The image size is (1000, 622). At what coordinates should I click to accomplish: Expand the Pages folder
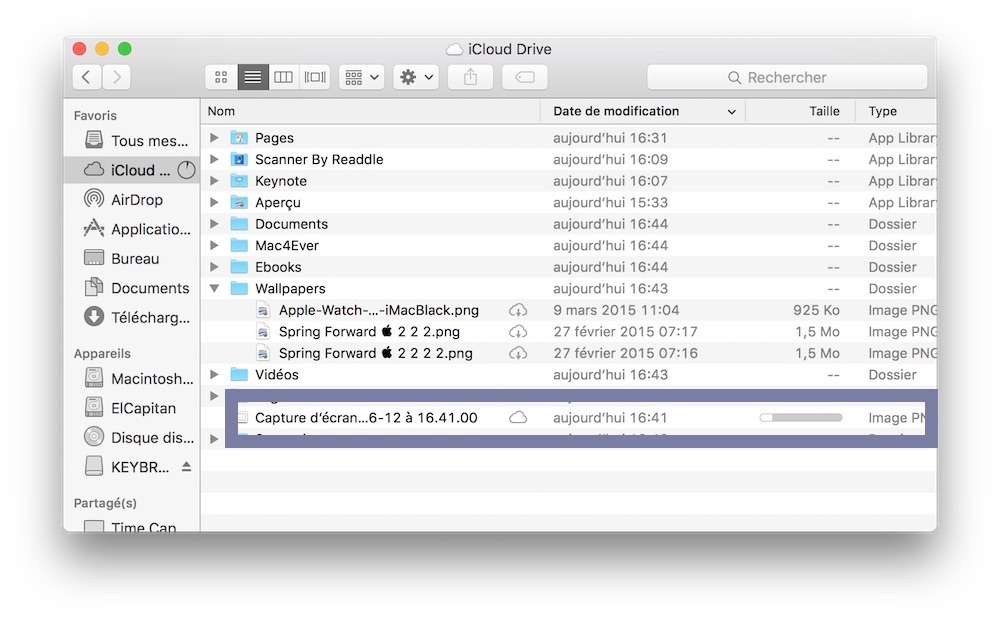(214, 138)
